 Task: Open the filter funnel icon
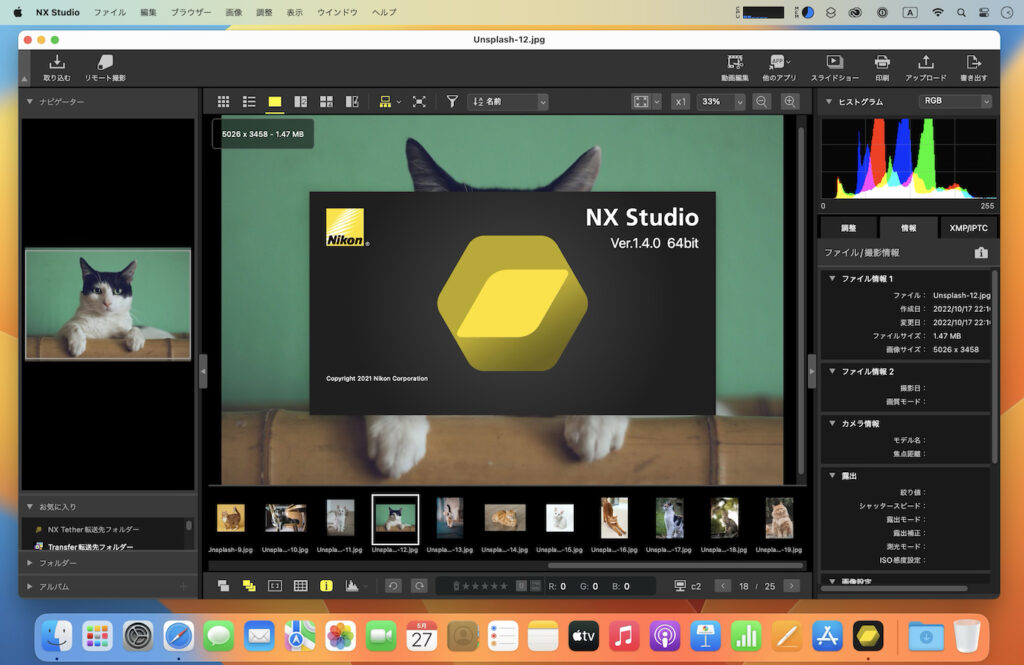coord(452,101)
